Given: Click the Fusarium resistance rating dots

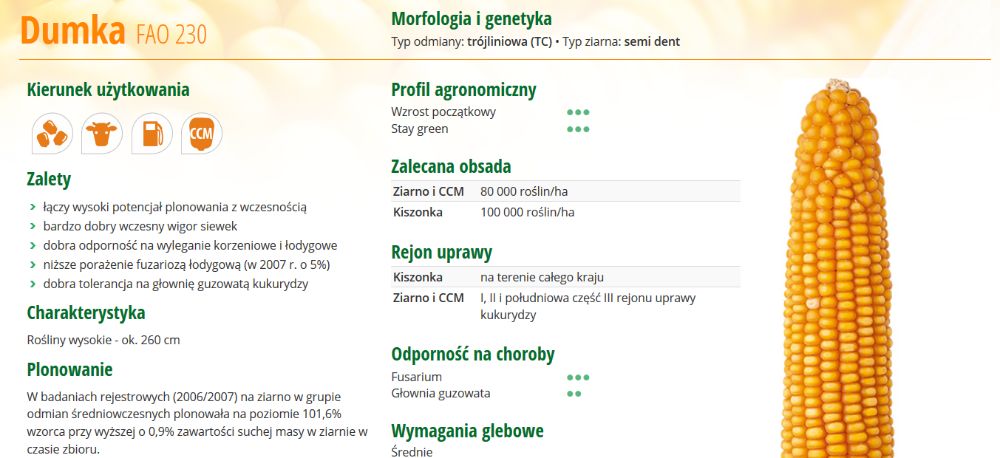Looking at the screenshot, I should pyautogui.click(x=578, y=377).
